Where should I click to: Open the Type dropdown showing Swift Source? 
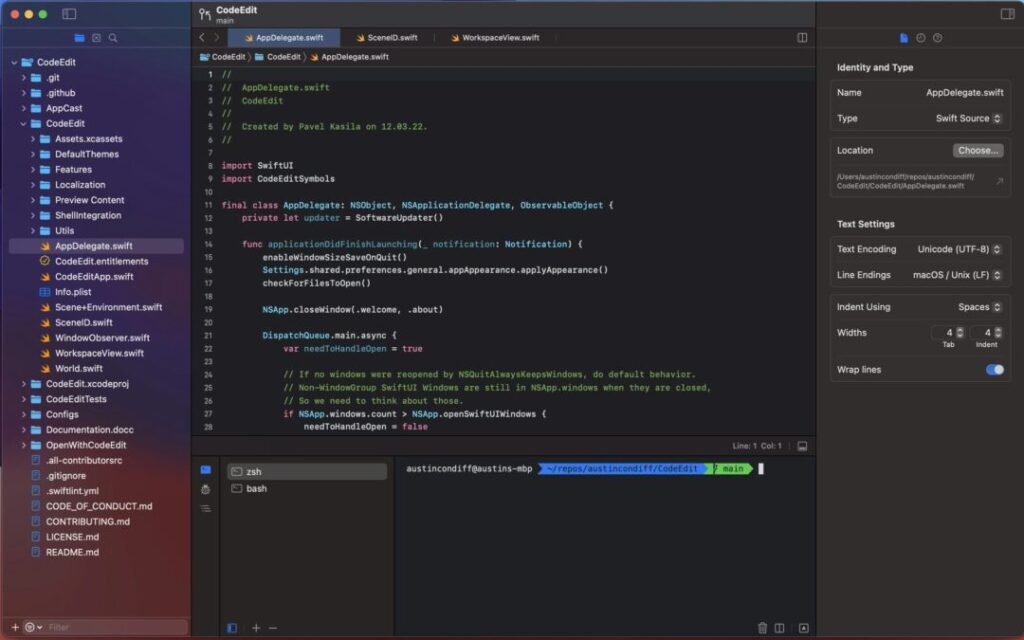tap(968, 118)
